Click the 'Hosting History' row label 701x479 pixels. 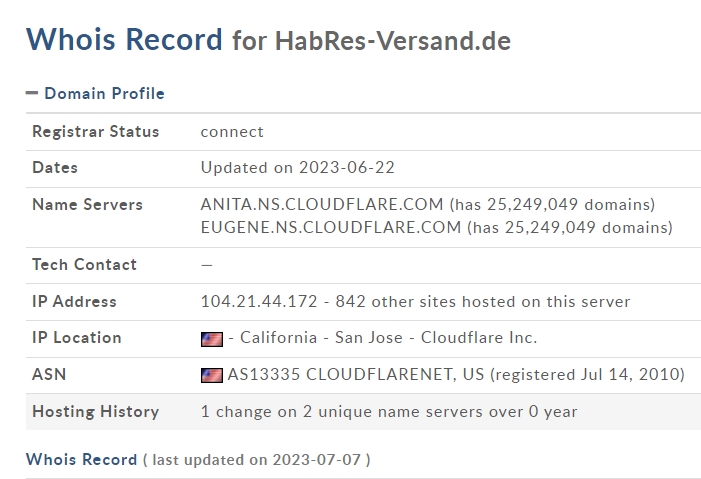[96, 411]
